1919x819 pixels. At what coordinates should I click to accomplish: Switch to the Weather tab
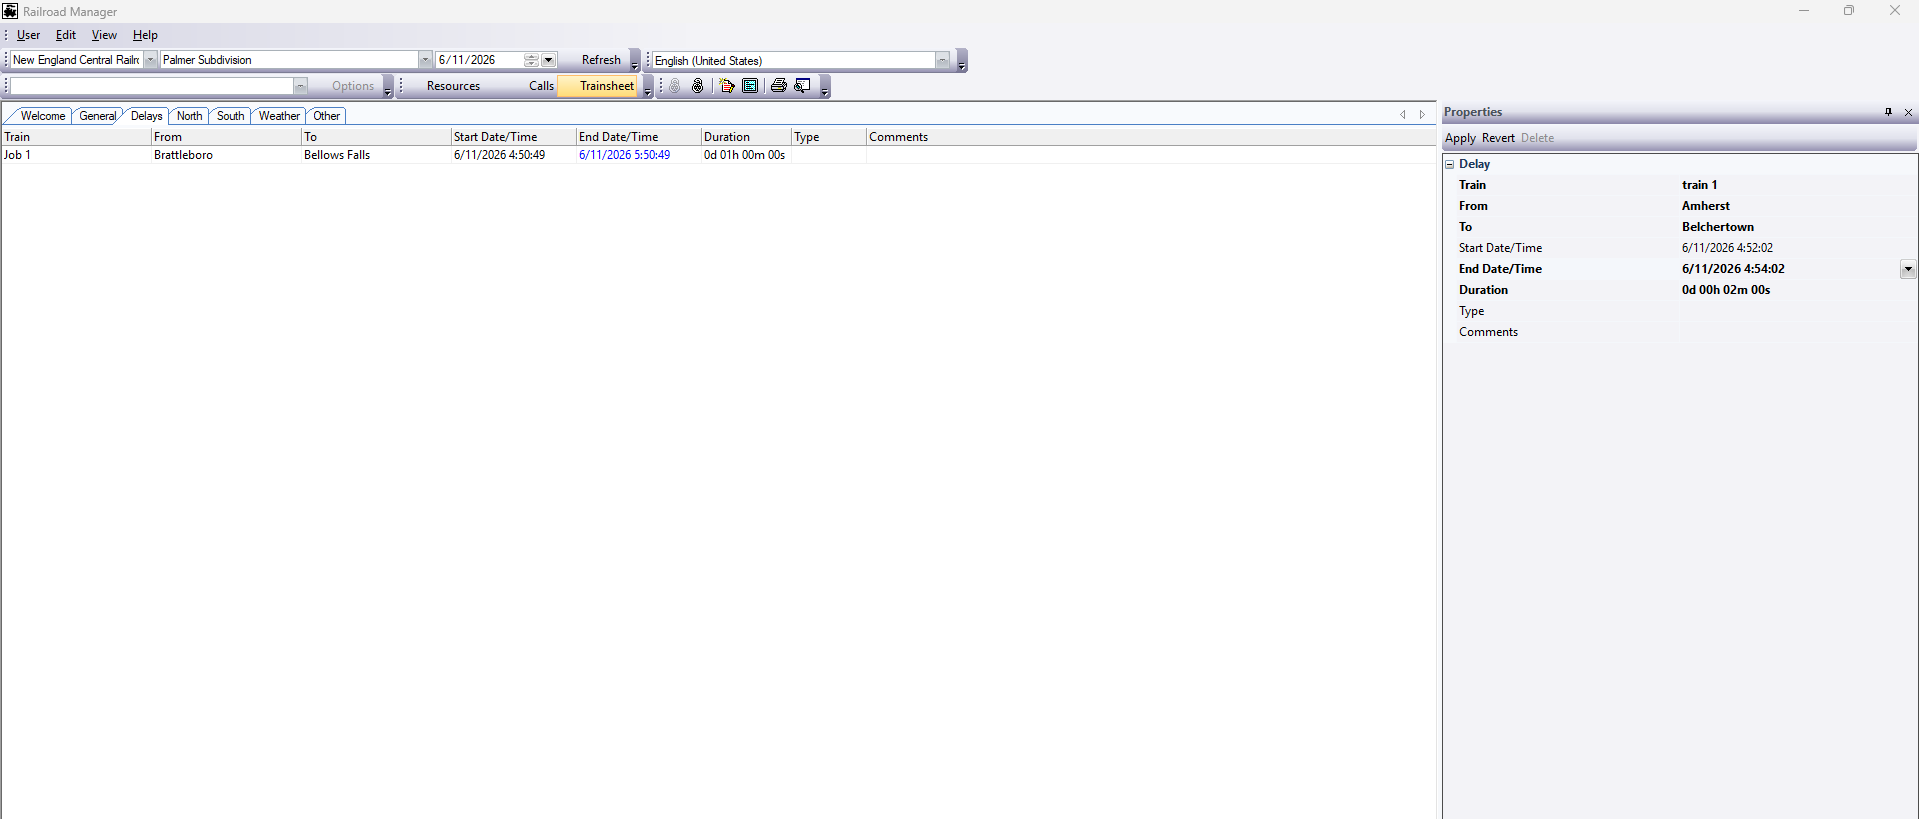[x=279, y=116]
